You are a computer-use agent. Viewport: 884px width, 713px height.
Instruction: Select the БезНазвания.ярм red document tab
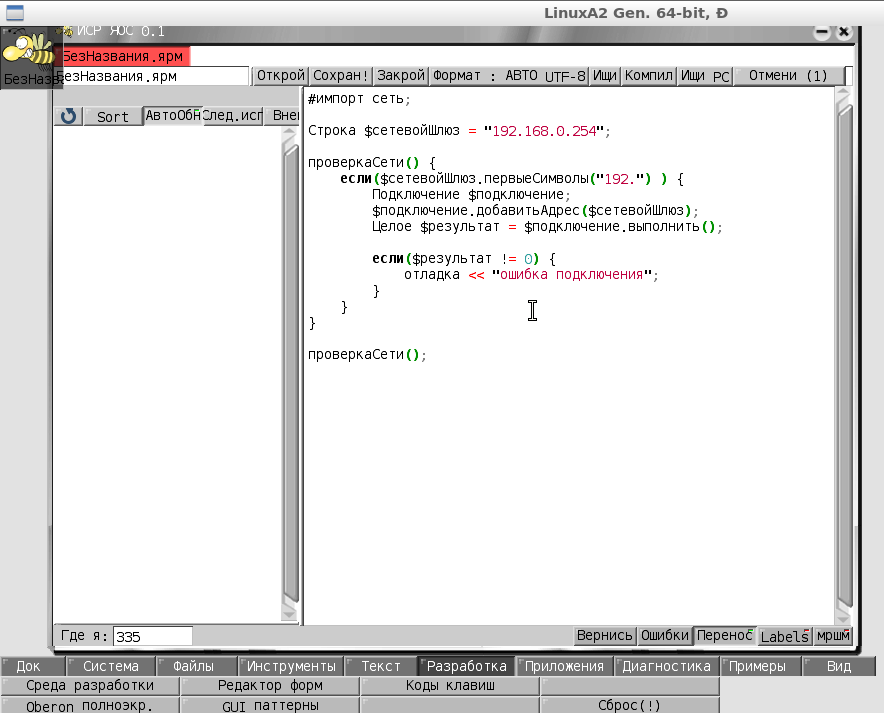click(x=122, y=56)
